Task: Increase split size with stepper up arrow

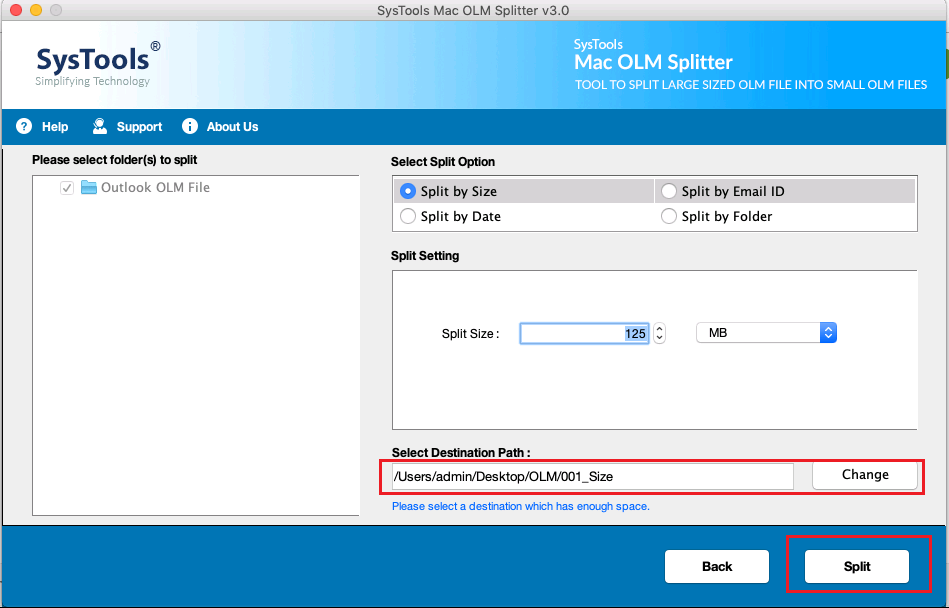Action: pos(660,329)
